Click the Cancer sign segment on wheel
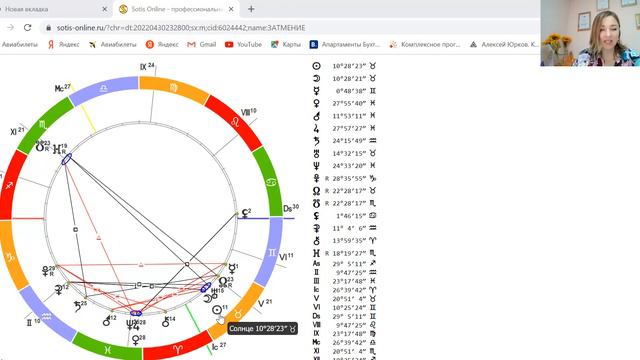Viewport: 640px width, 360px height. coord(270,182)
